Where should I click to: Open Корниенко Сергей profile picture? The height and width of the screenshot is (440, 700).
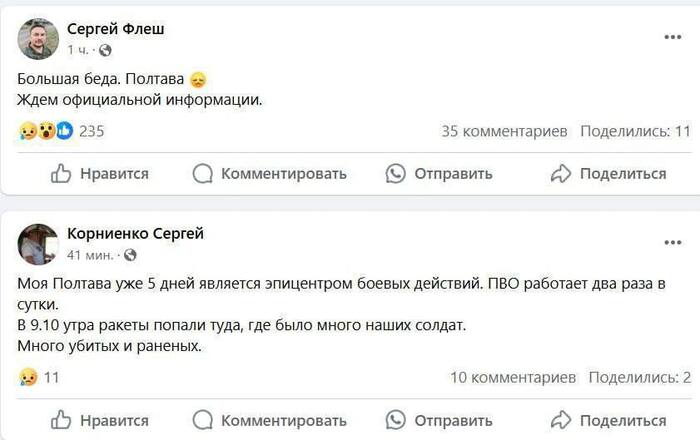[39, 243]
